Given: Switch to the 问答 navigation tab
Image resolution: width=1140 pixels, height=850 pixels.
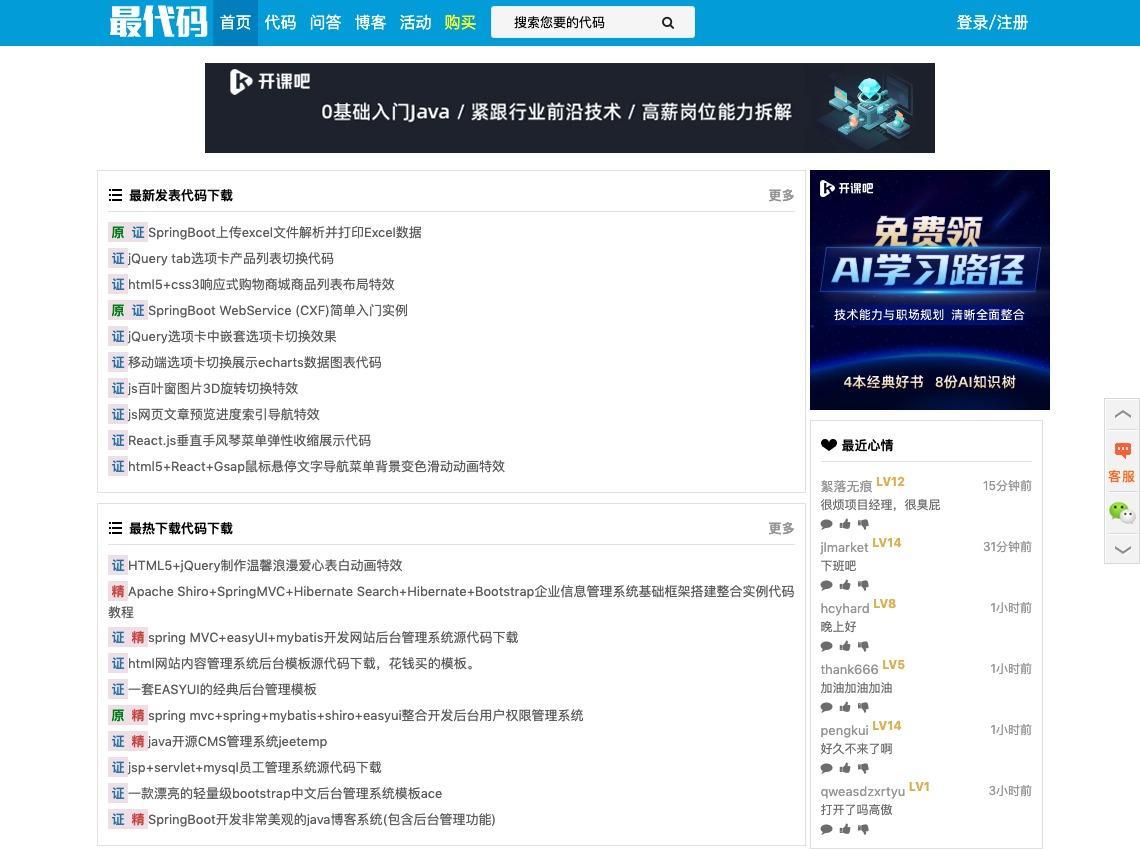Looking at the screenshot, I should pos(326,22).
